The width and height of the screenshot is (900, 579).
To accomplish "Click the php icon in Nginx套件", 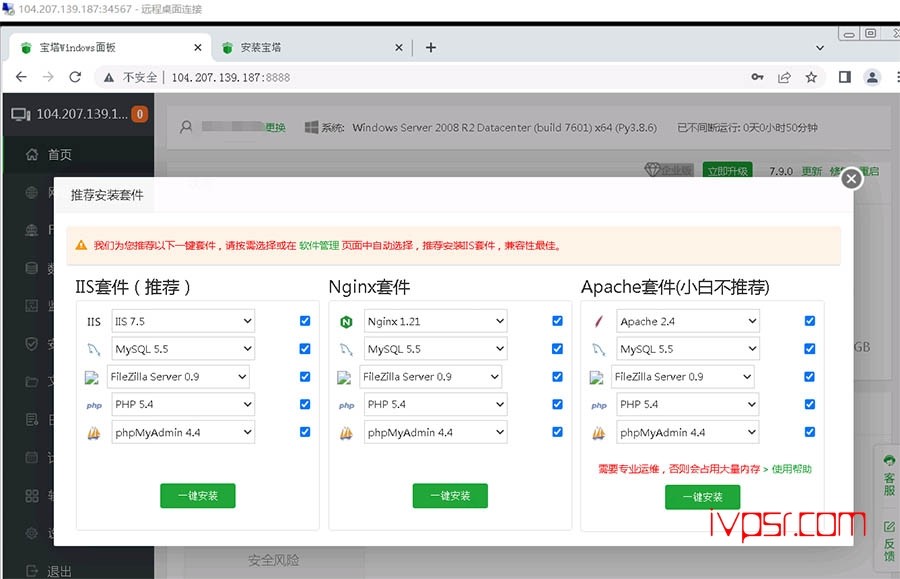I will pos(346,405).
